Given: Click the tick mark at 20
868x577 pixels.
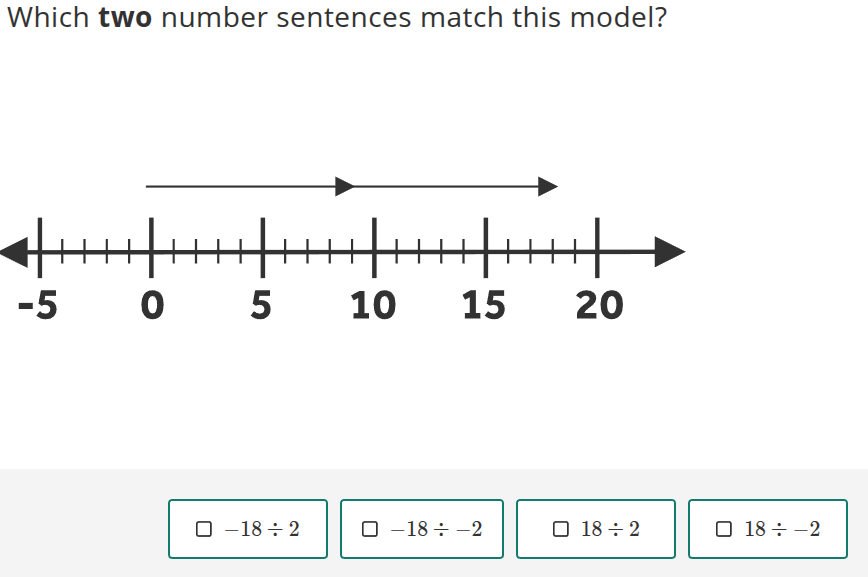Looking at the screenshot, I should [x=598, y=248].
